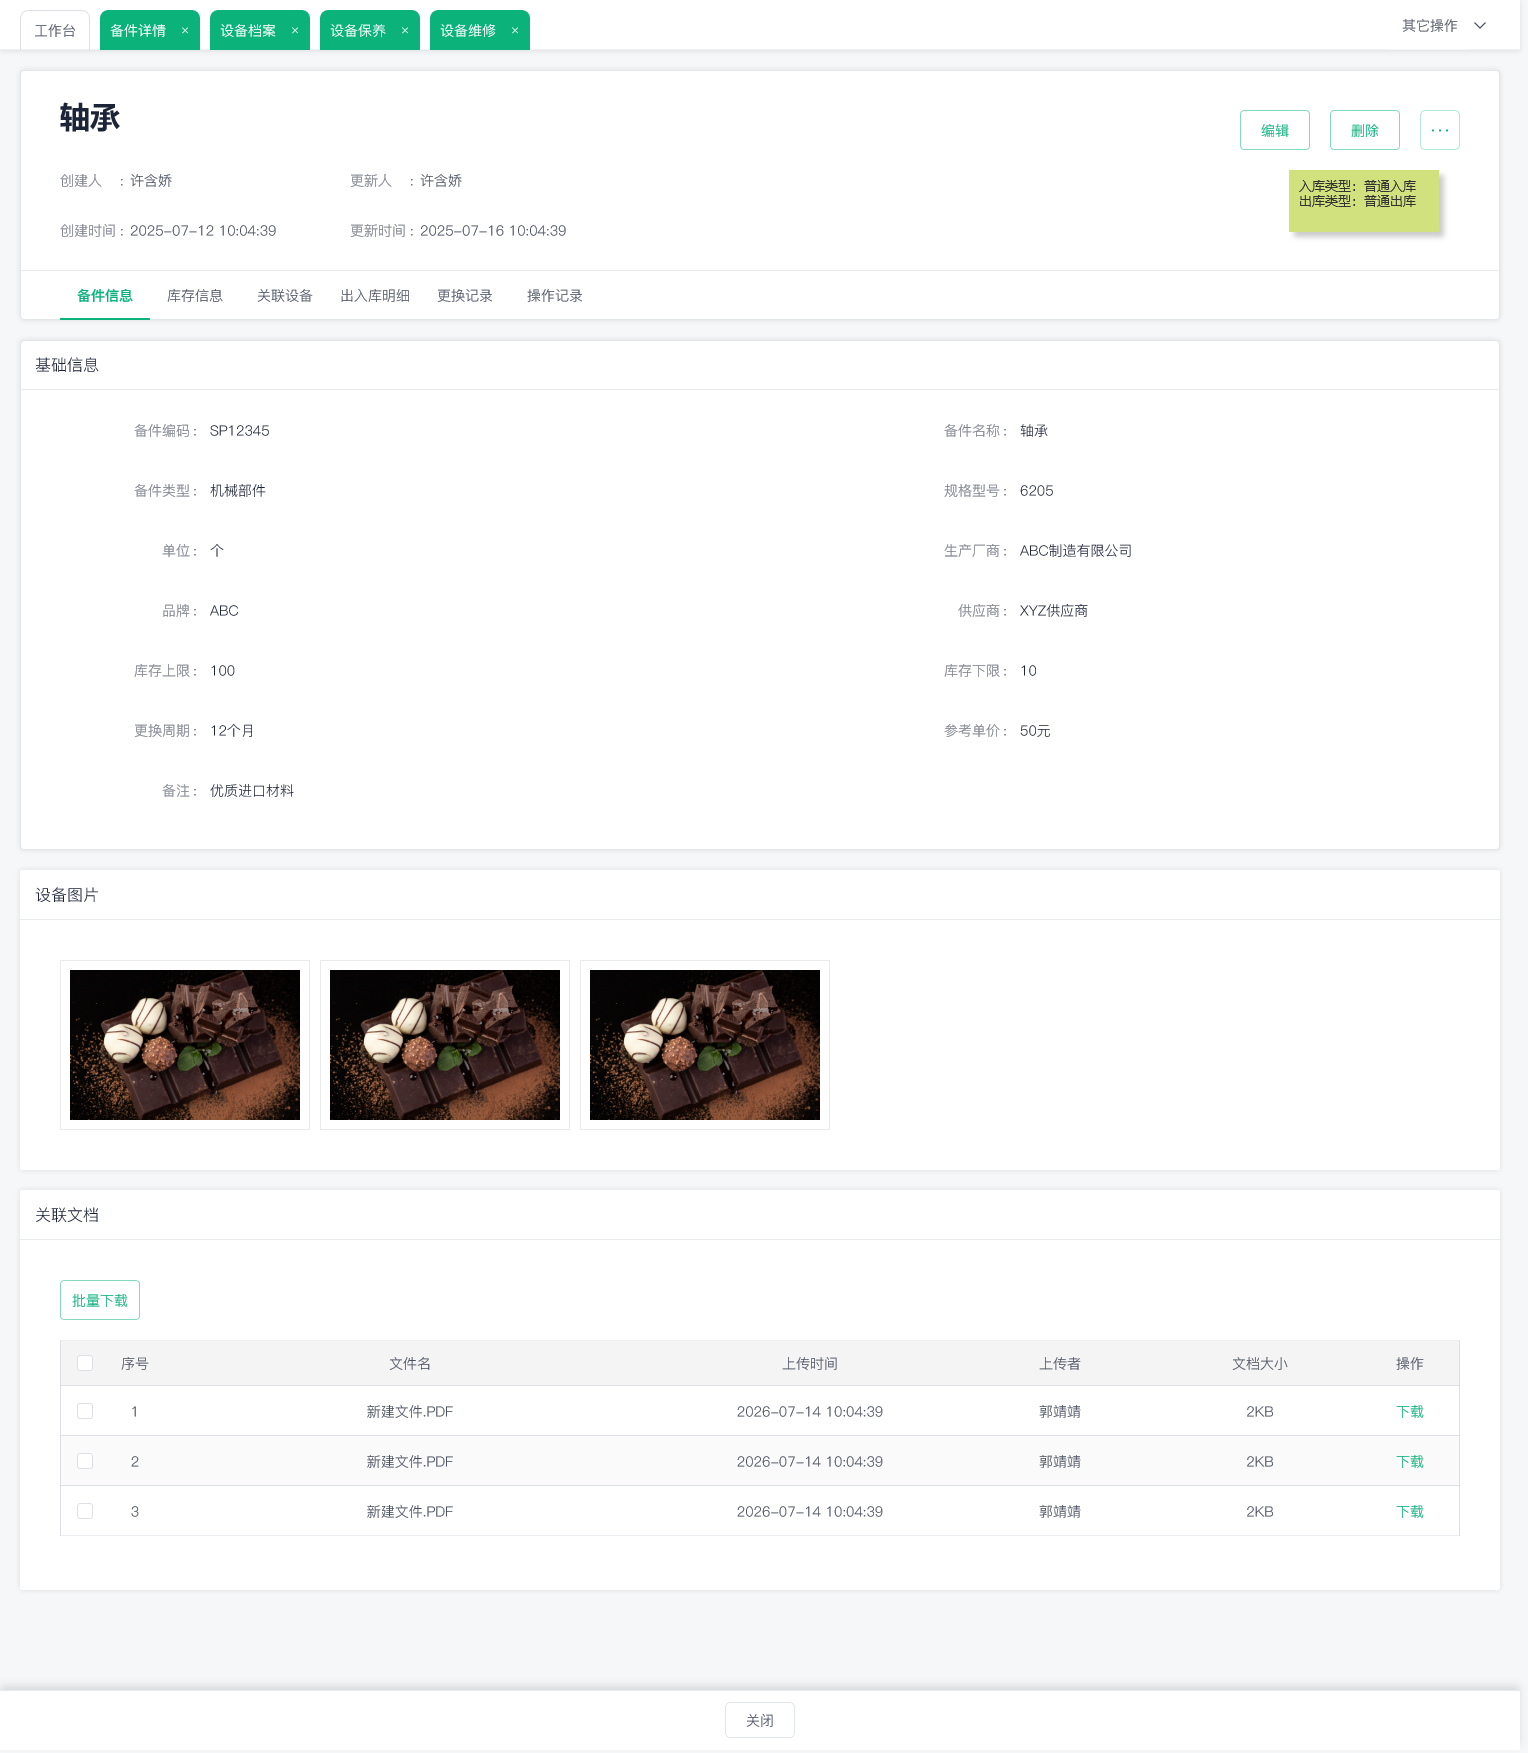Open the third equipment image thumbnail
The width and height of the screenshot is (1528, 1753).
pos(705,1045)
